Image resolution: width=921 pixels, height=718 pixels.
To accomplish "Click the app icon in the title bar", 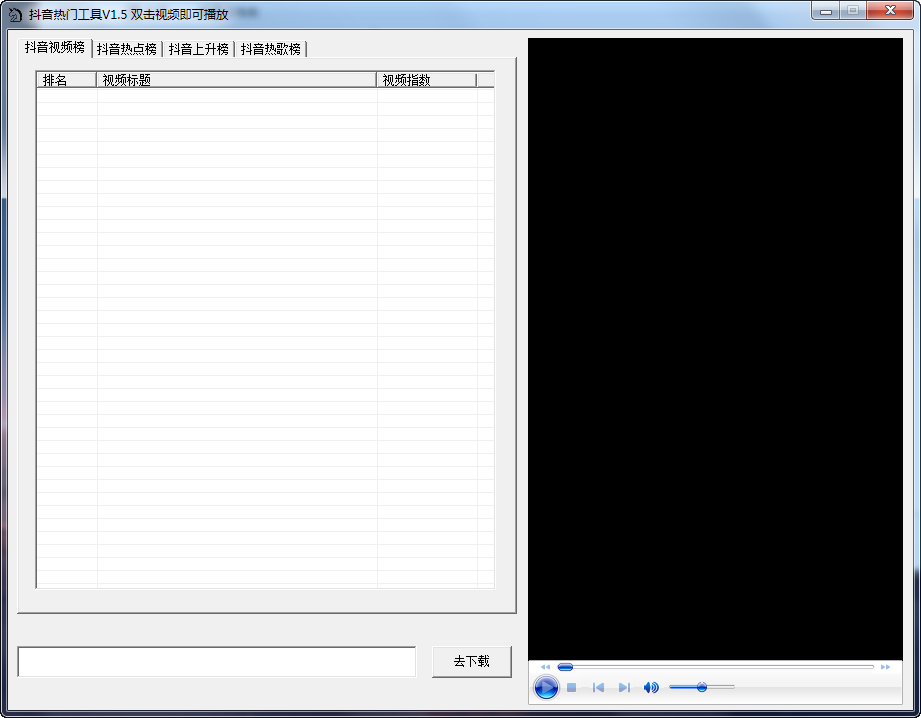I will (x=15, y=14).
